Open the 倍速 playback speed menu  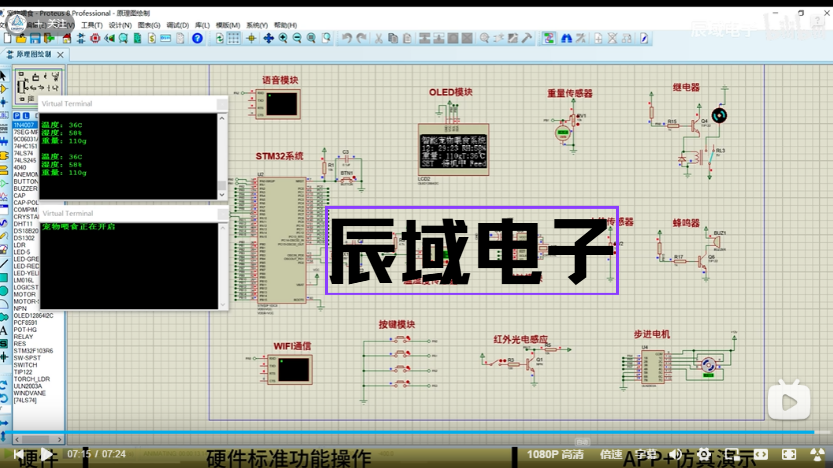(x=611, y=455)
